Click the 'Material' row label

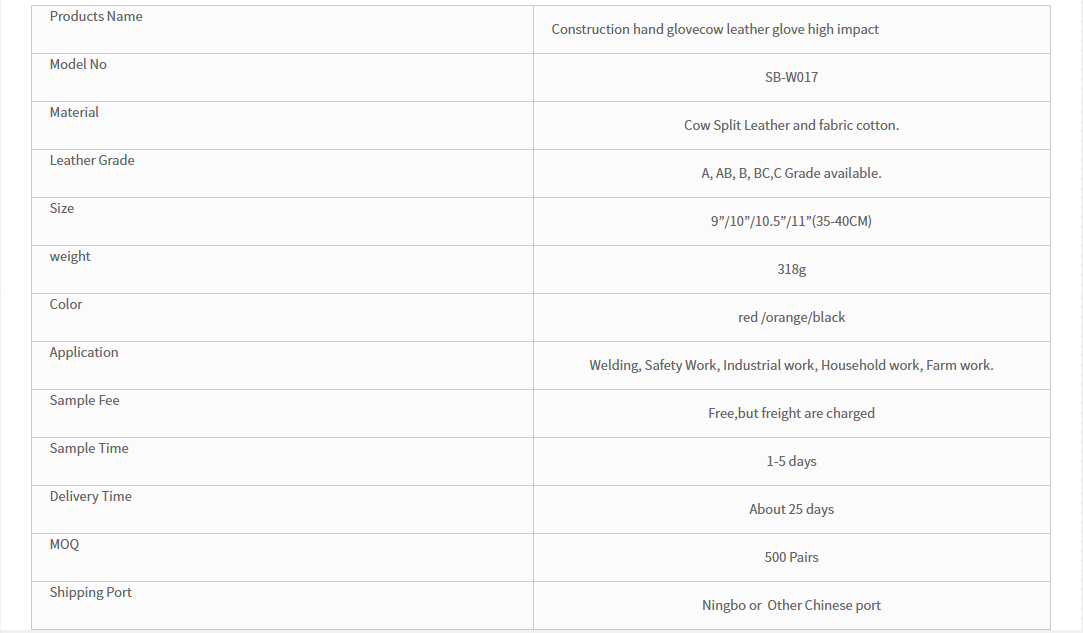click(x=74, y=113)
